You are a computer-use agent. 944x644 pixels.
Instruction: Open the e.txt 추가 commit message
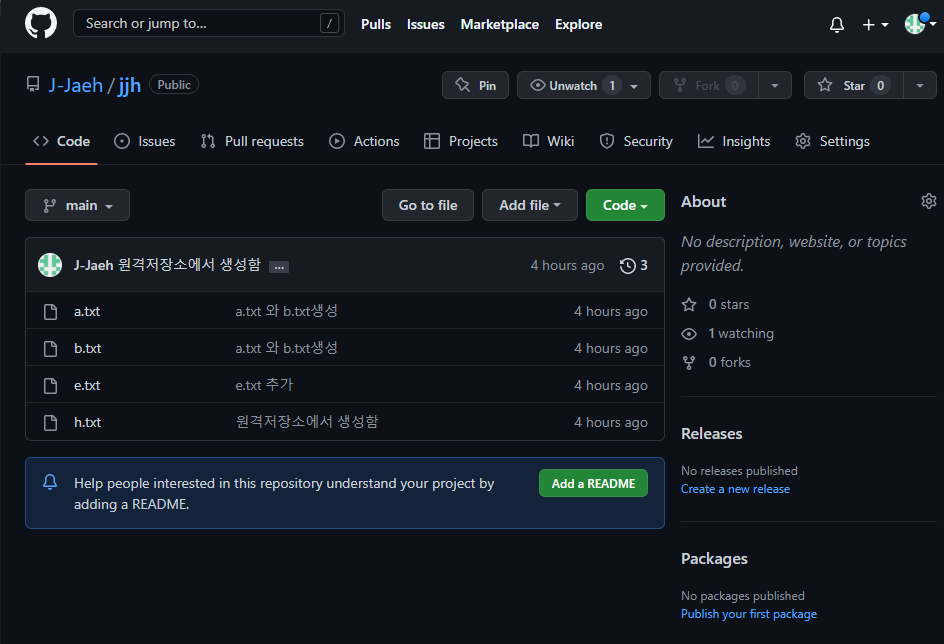[x=264, y=385]
